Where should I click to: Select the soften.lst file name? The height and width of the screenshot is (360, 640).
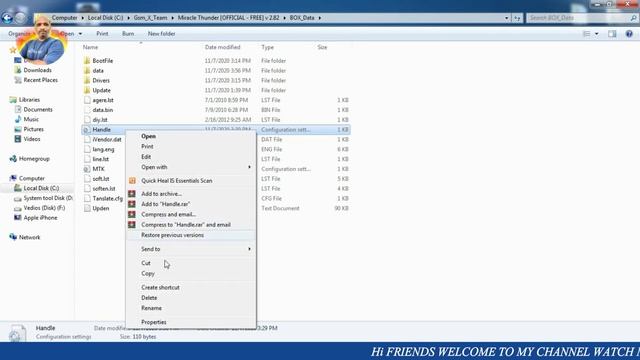point(104,189)
